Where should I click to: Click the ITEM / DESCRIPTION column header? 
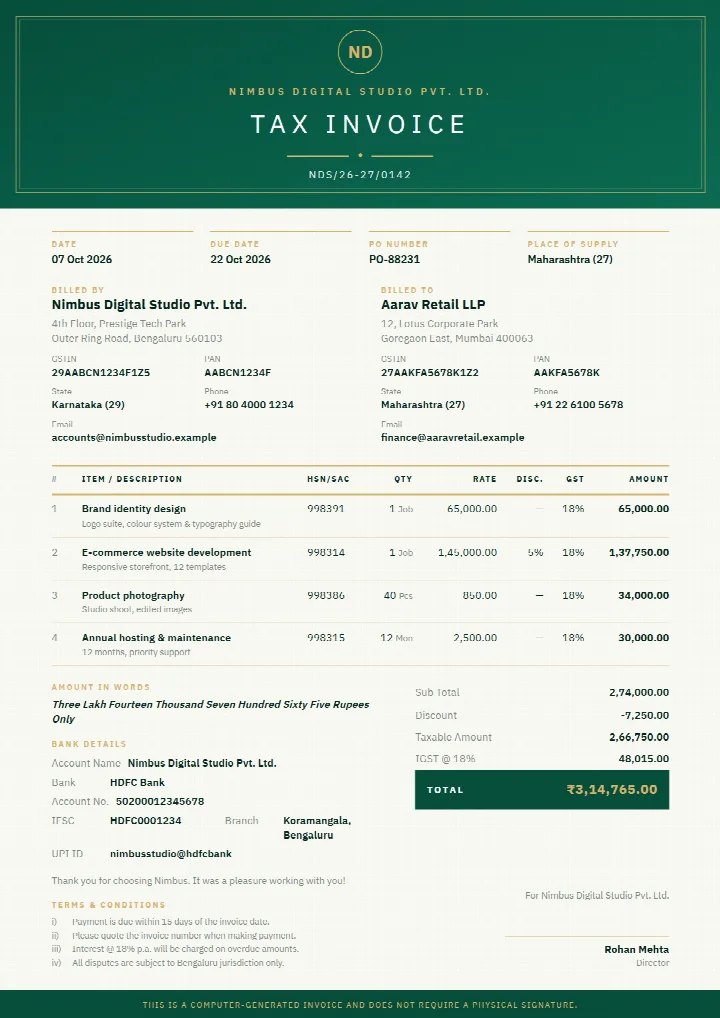132,479
